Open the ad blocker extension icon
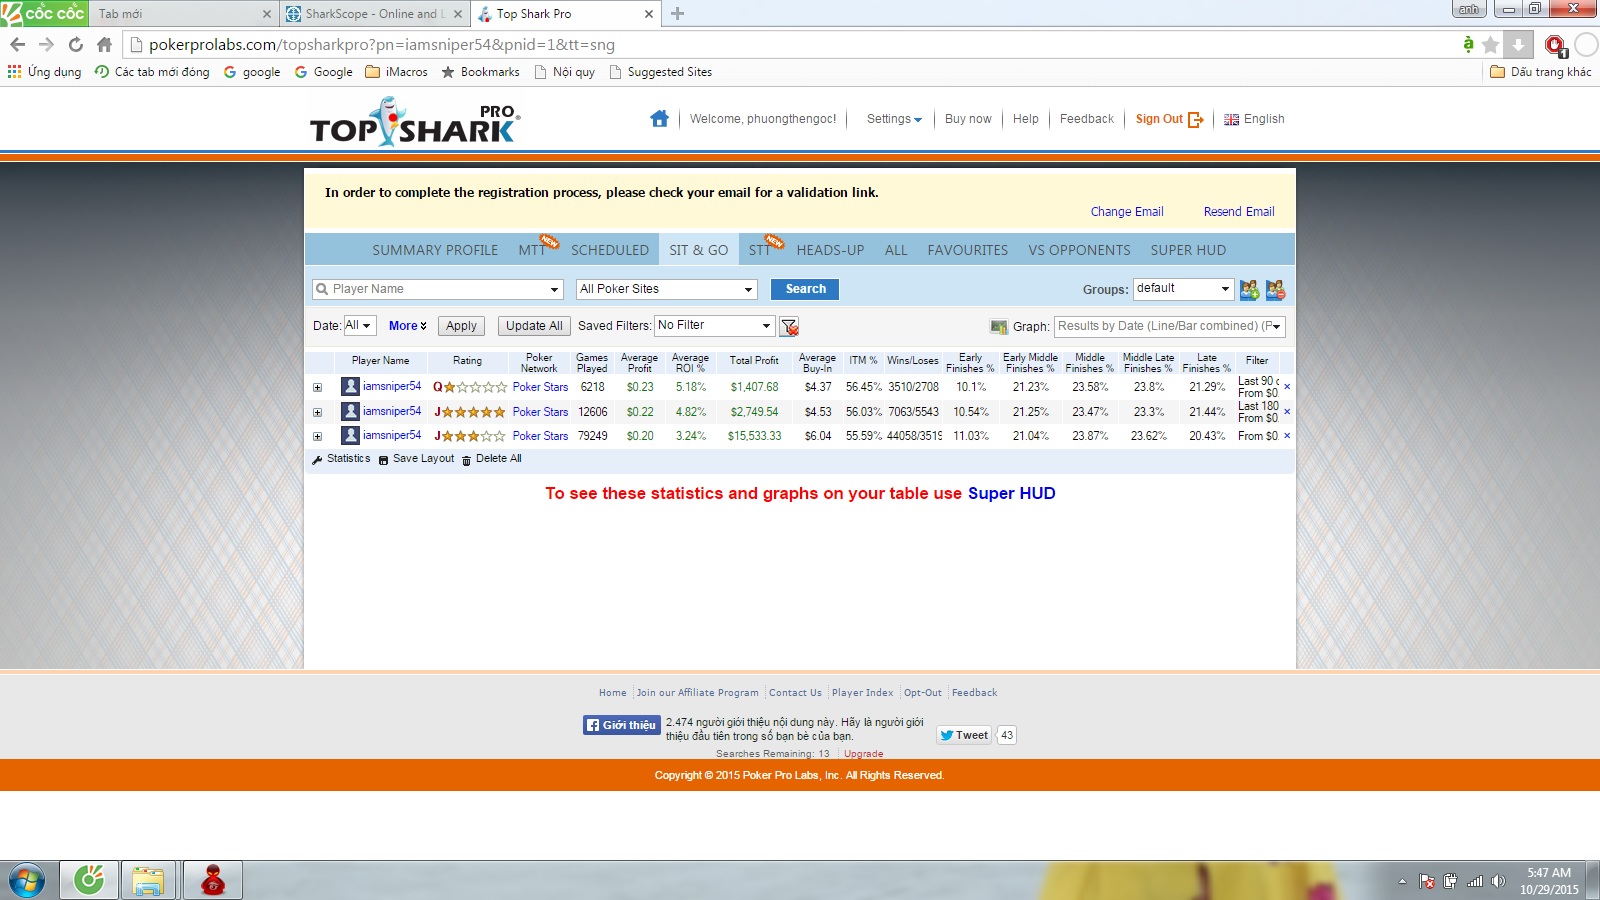 (1555, 45)
